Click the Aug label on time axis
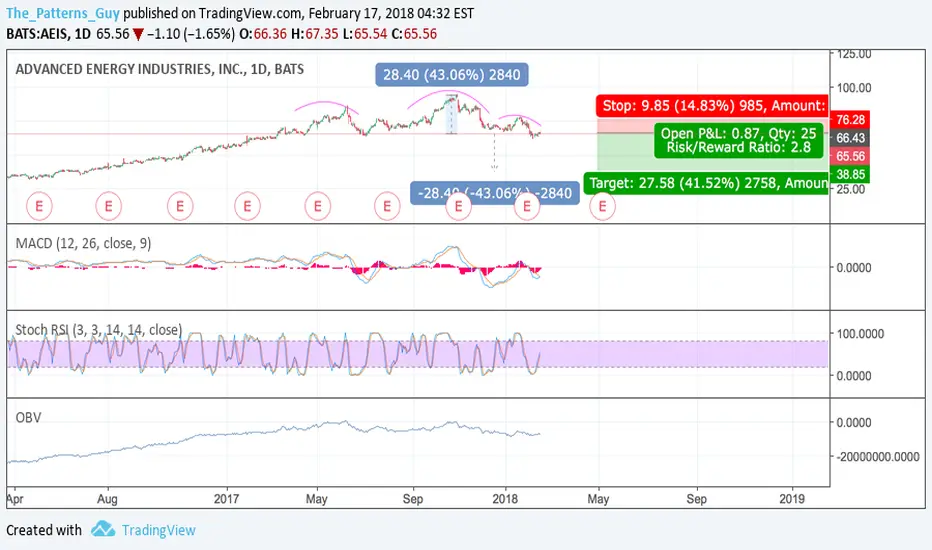The image size is (932, 550). coord(107,499)
